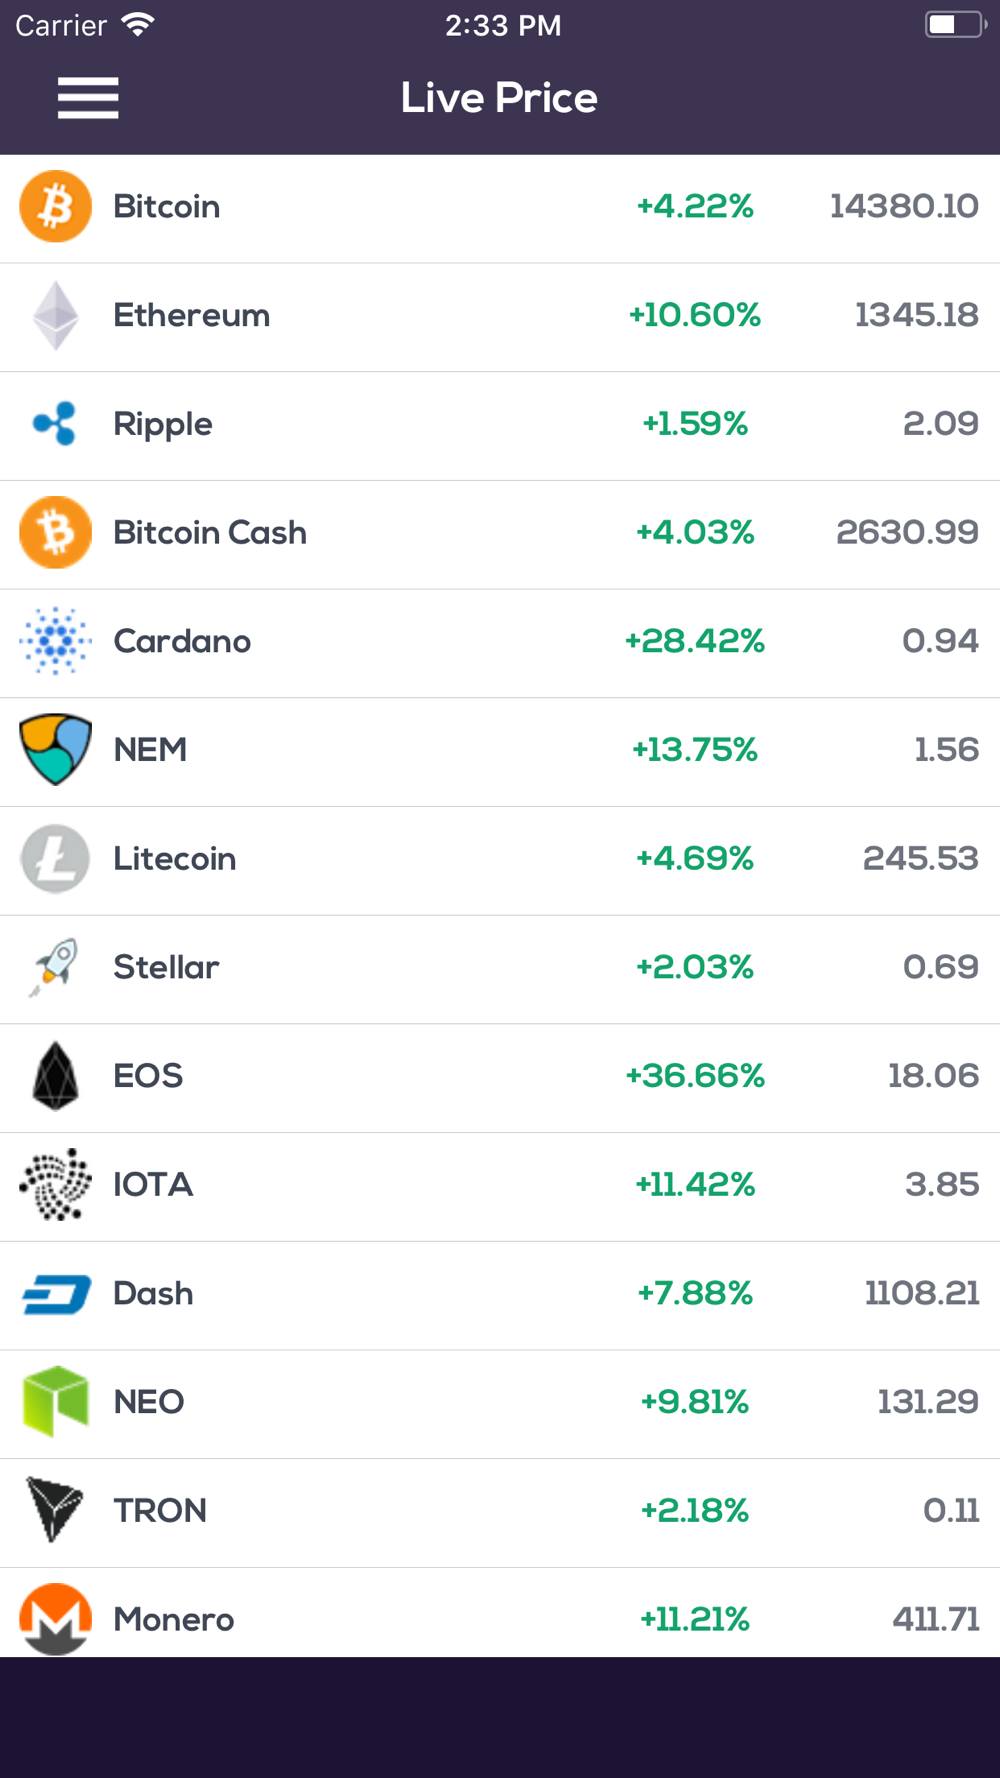Tap the TRON triangle icon
Viewport: 1000px width, 1778px height.
(x=56, y=1510)
